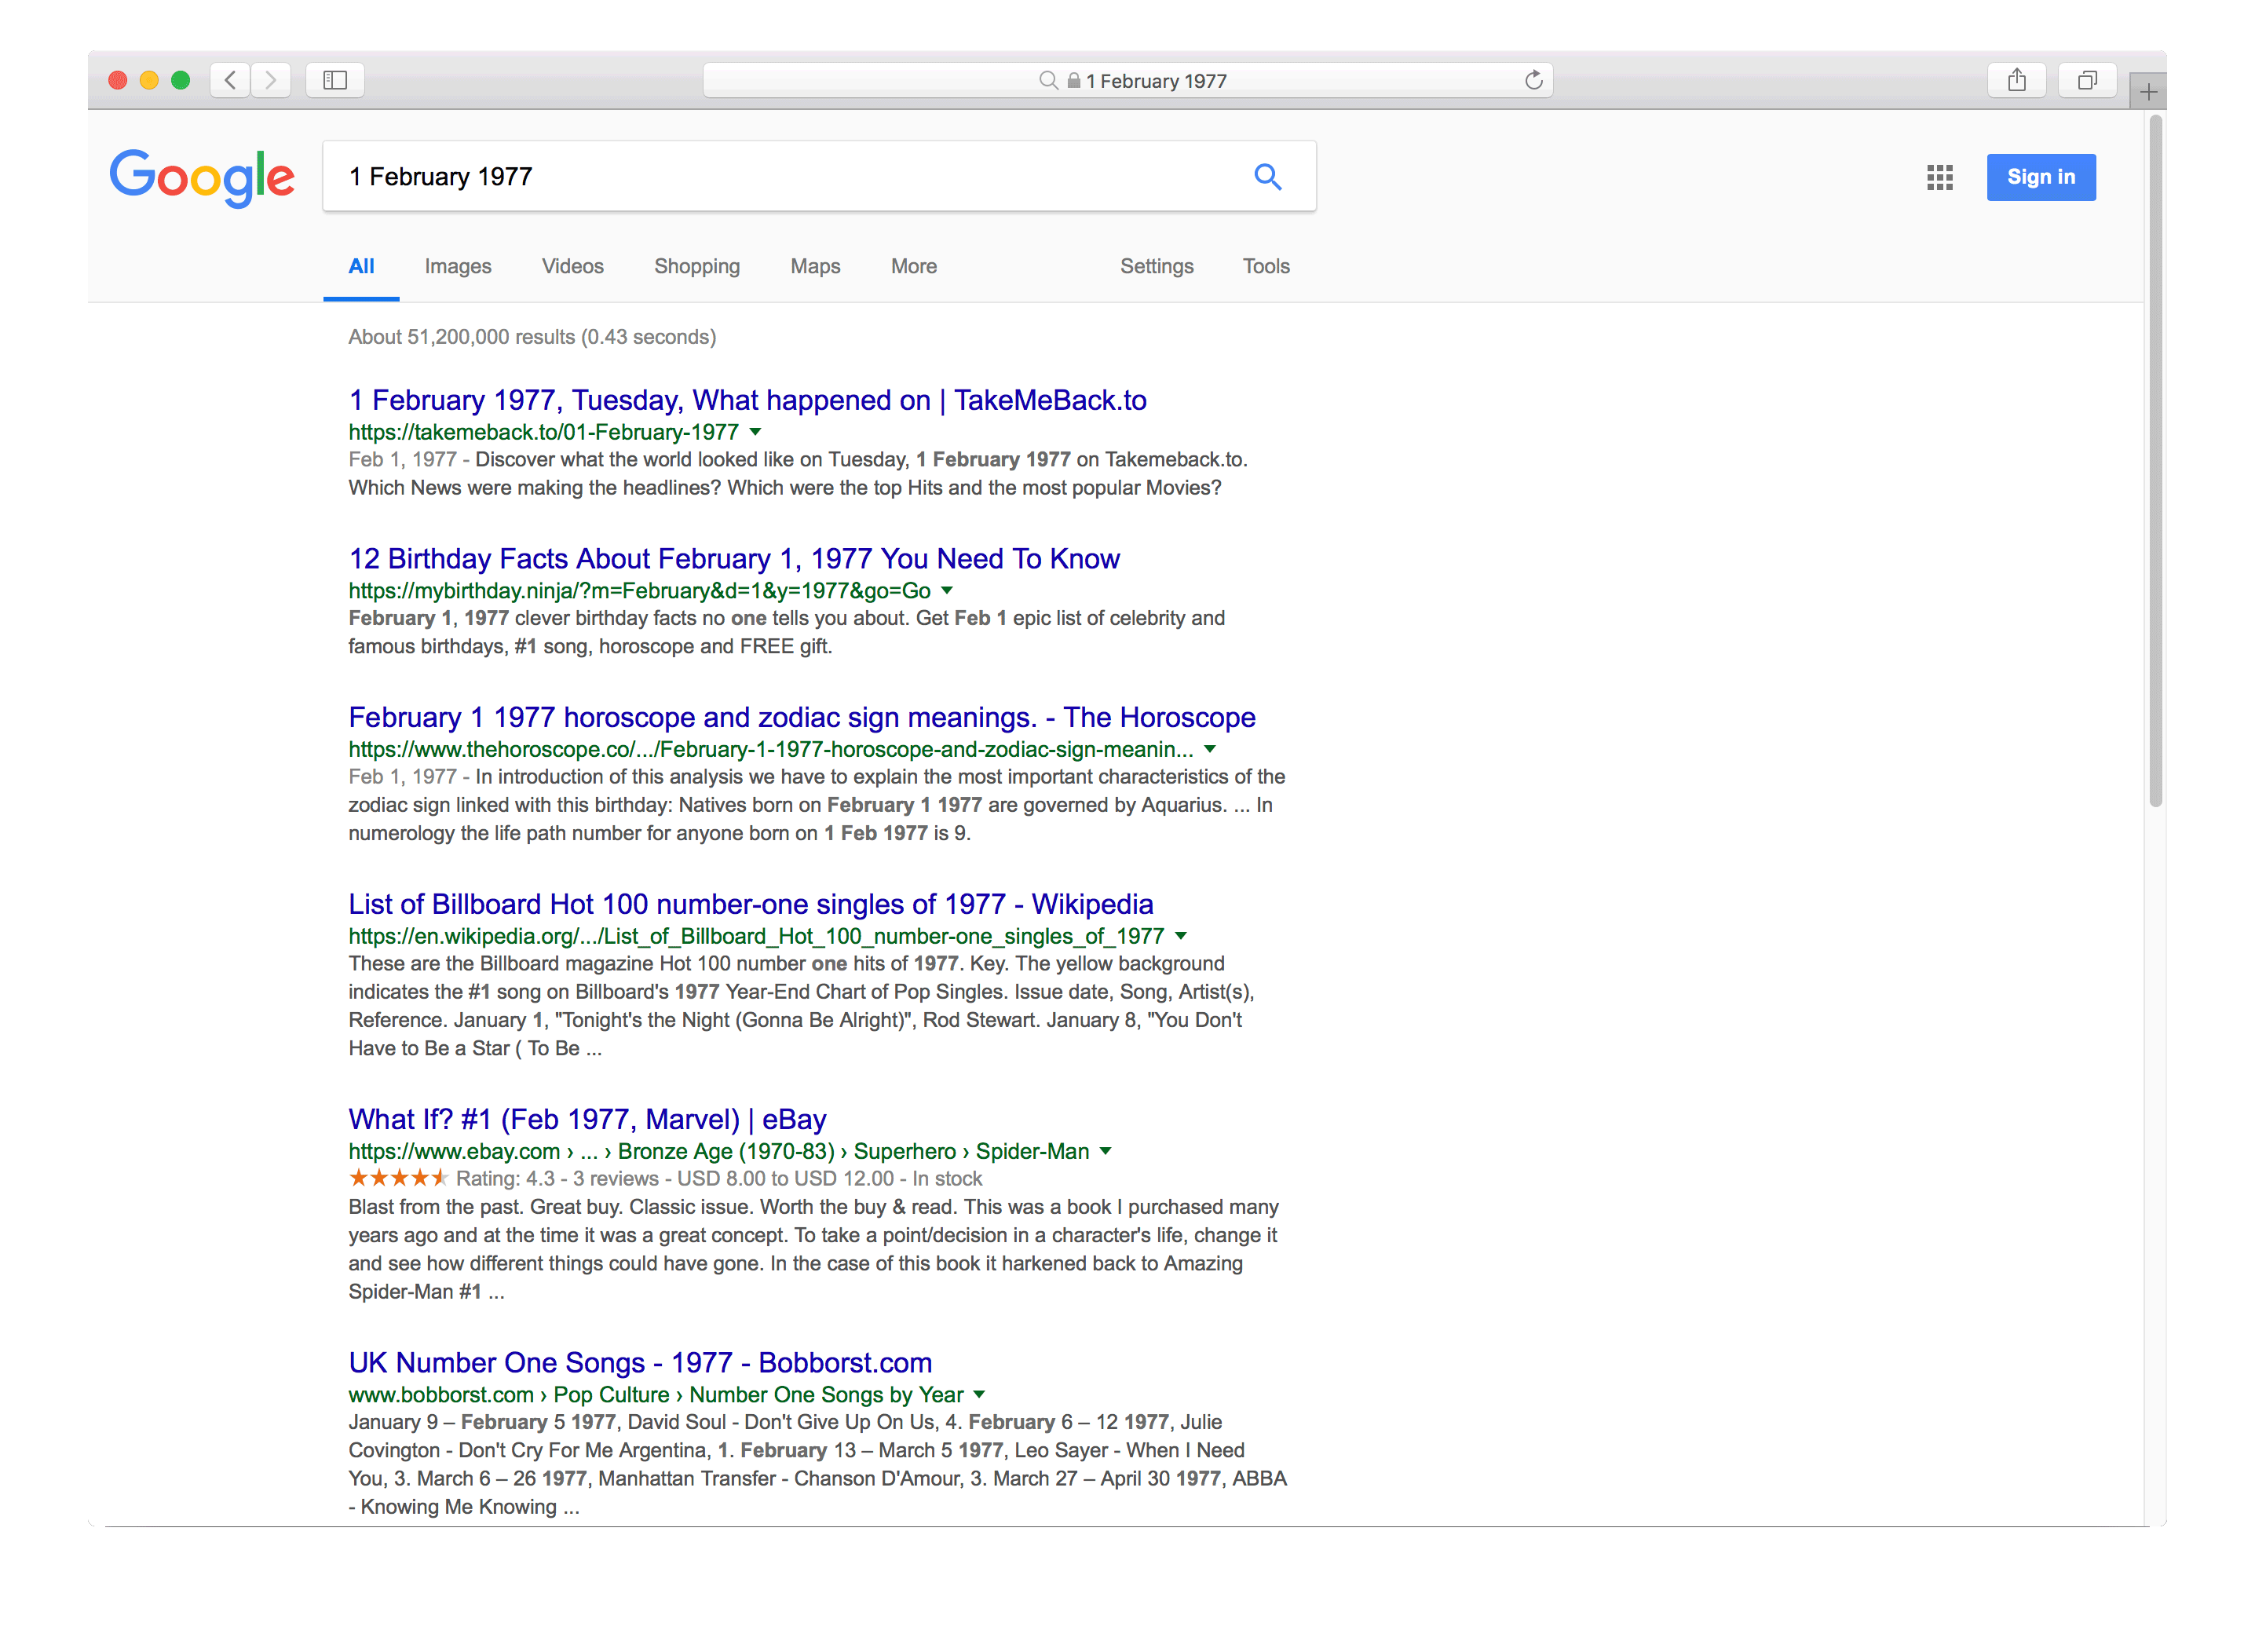Click the Safari back arrow button
The height and width of the screenshot is (1652, 2255).
point(230,80)
